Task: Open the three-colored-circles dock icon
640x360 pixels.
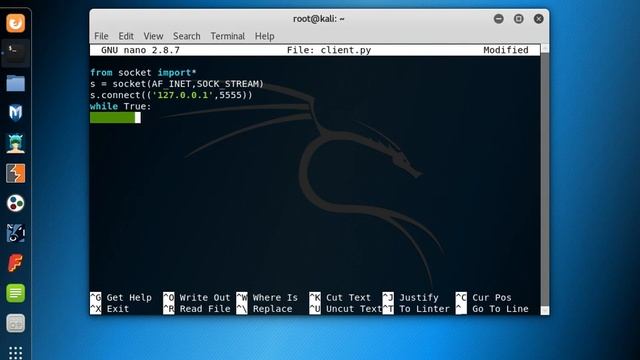Action: click(x=16, y=203)
